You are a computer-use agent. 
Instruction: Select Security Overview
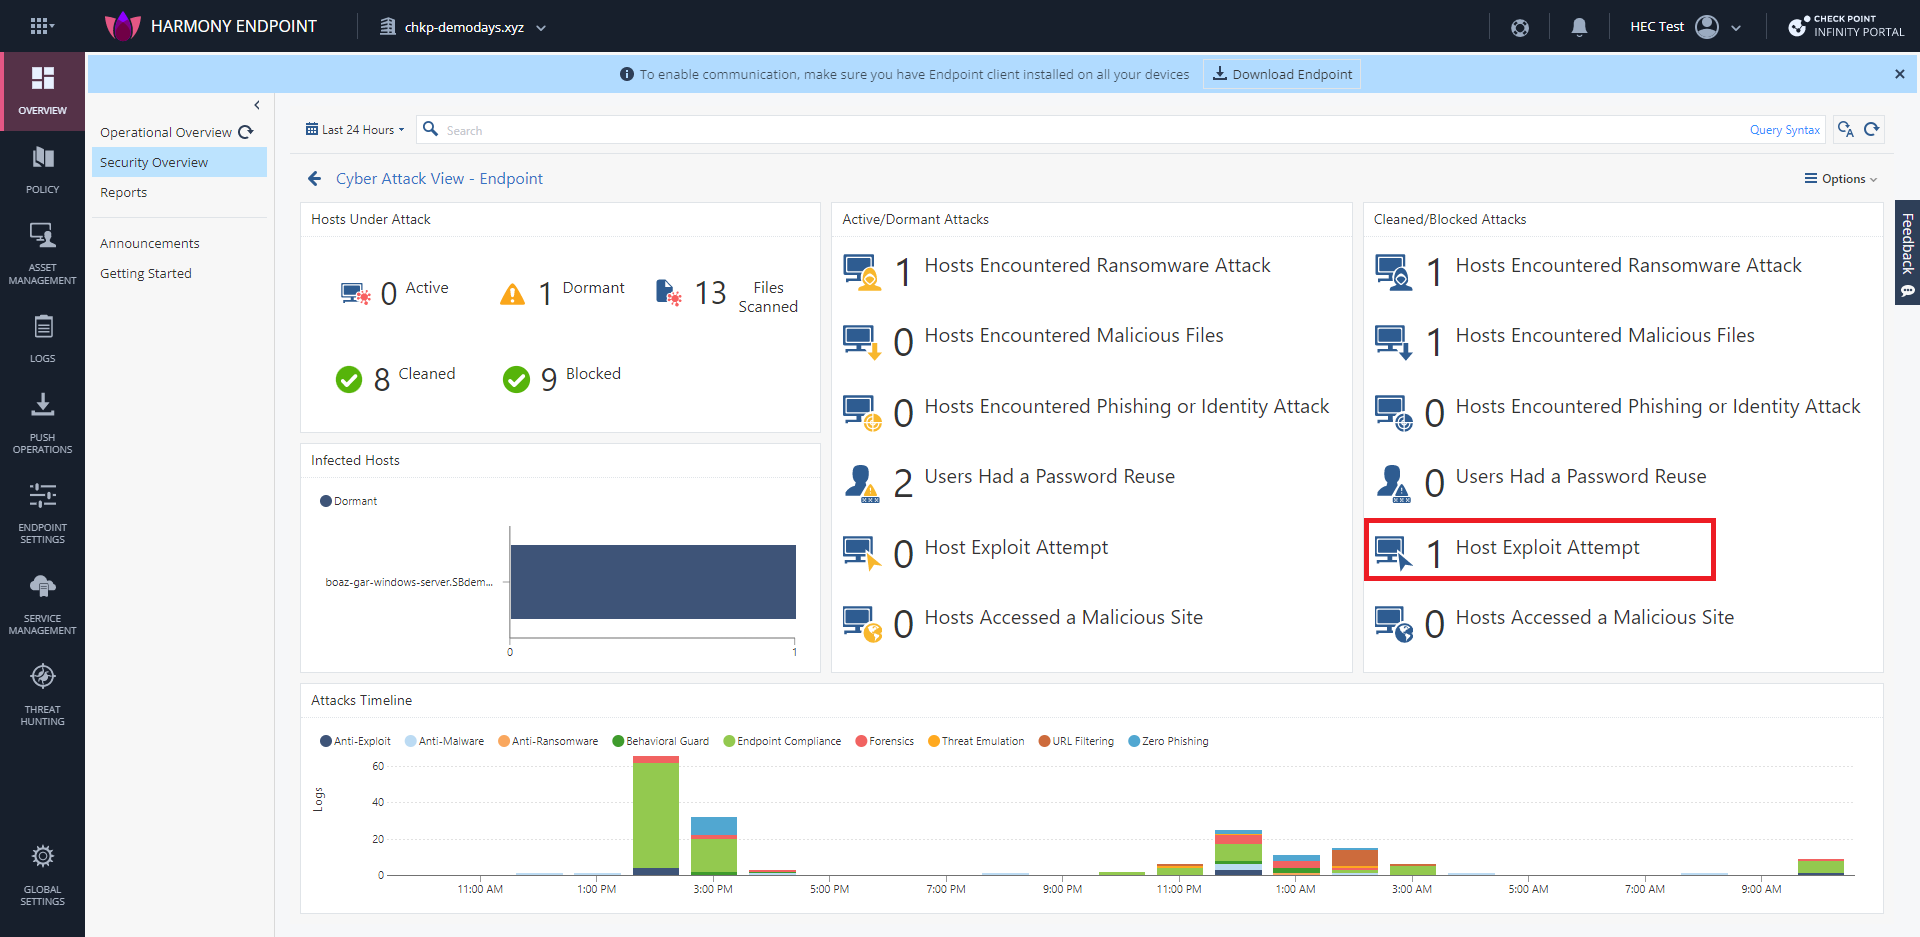(180, 162)
